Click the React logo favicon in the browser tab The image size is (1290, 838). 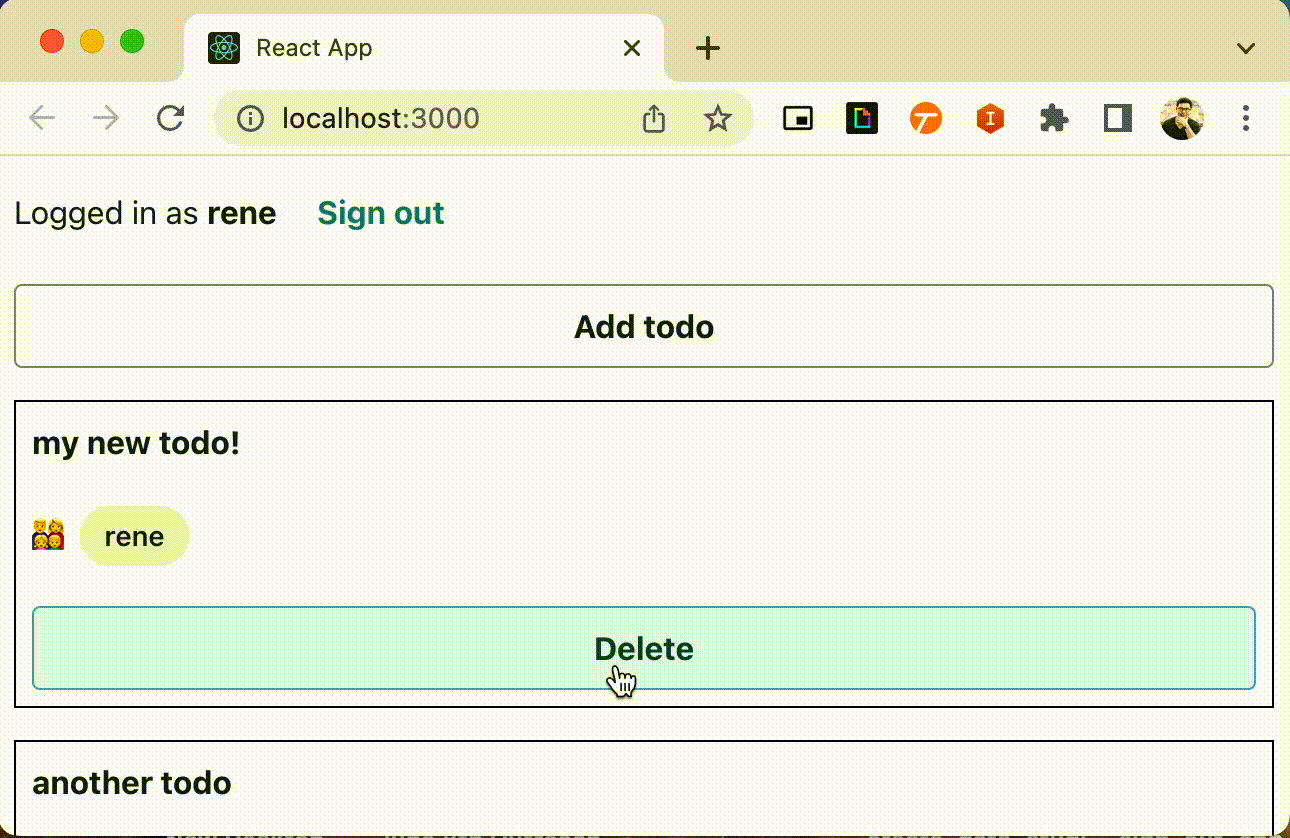(225, 47)
